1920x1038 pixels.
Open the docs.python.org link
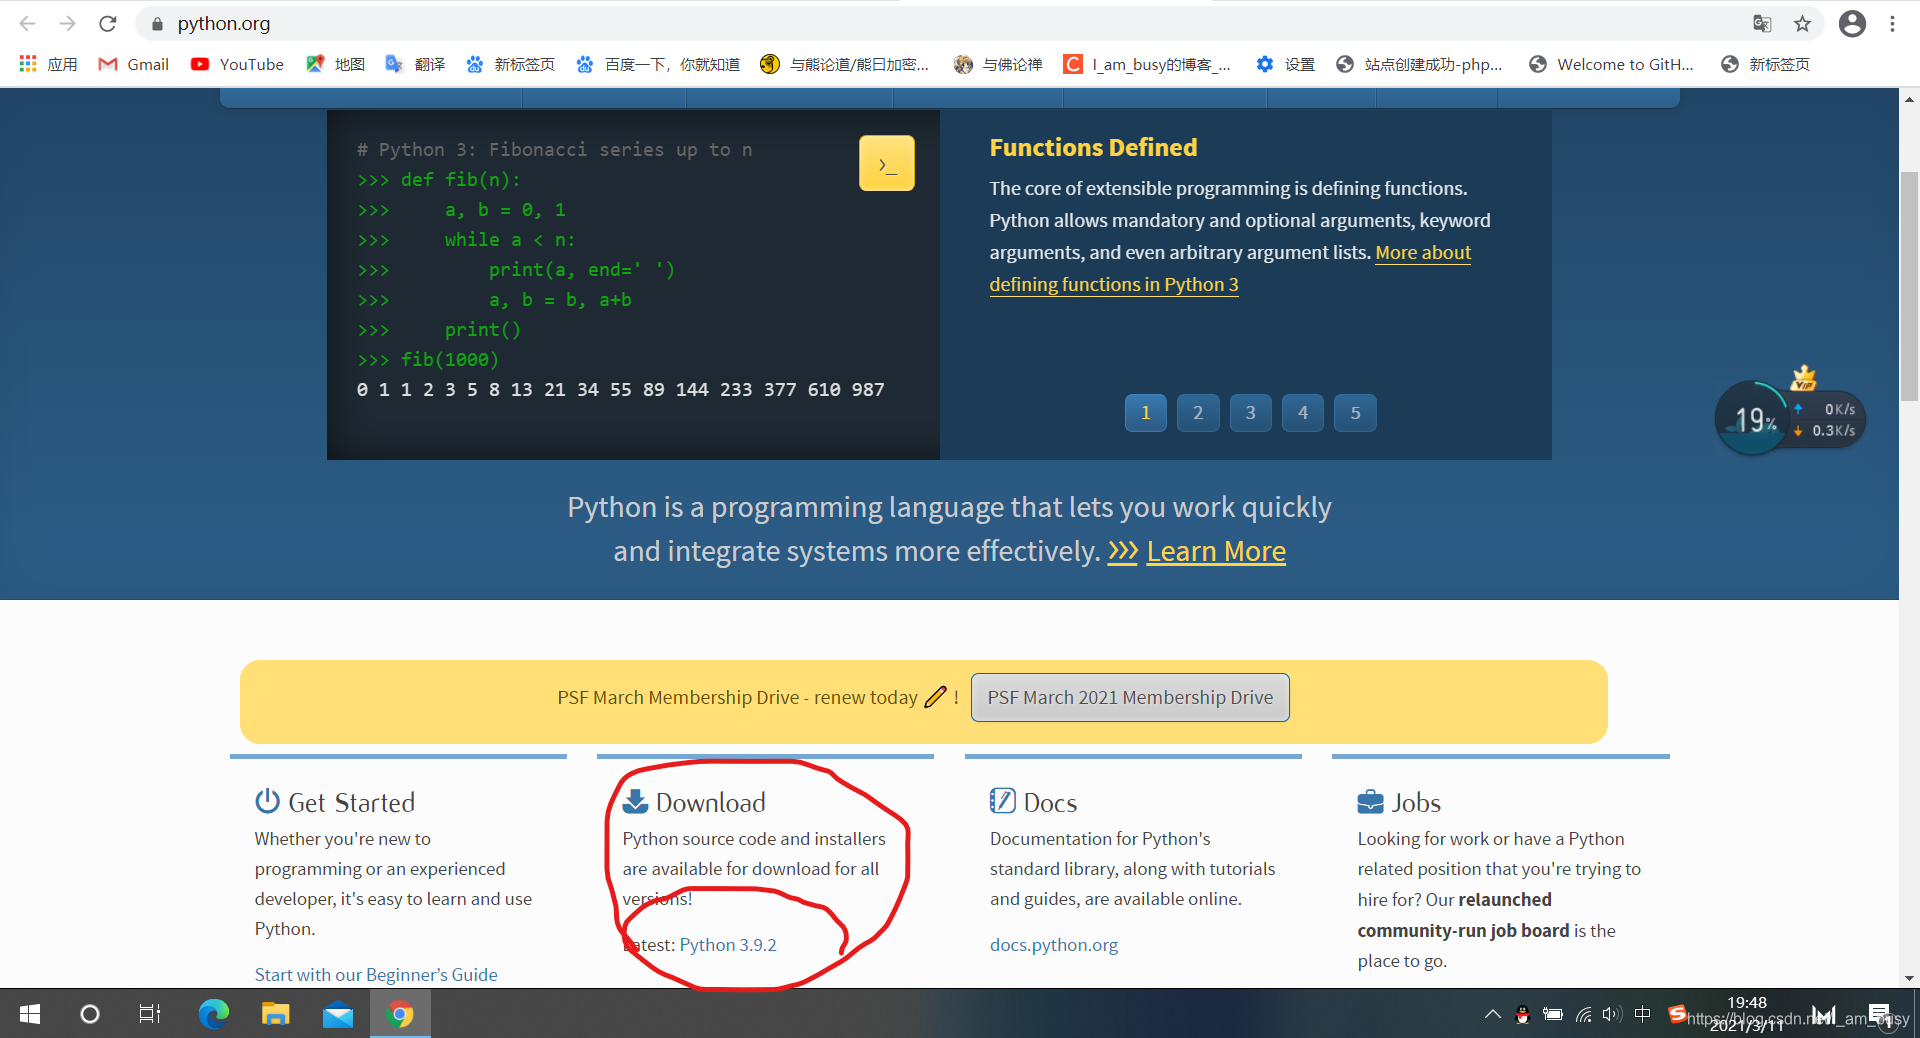pos(1054,945)
